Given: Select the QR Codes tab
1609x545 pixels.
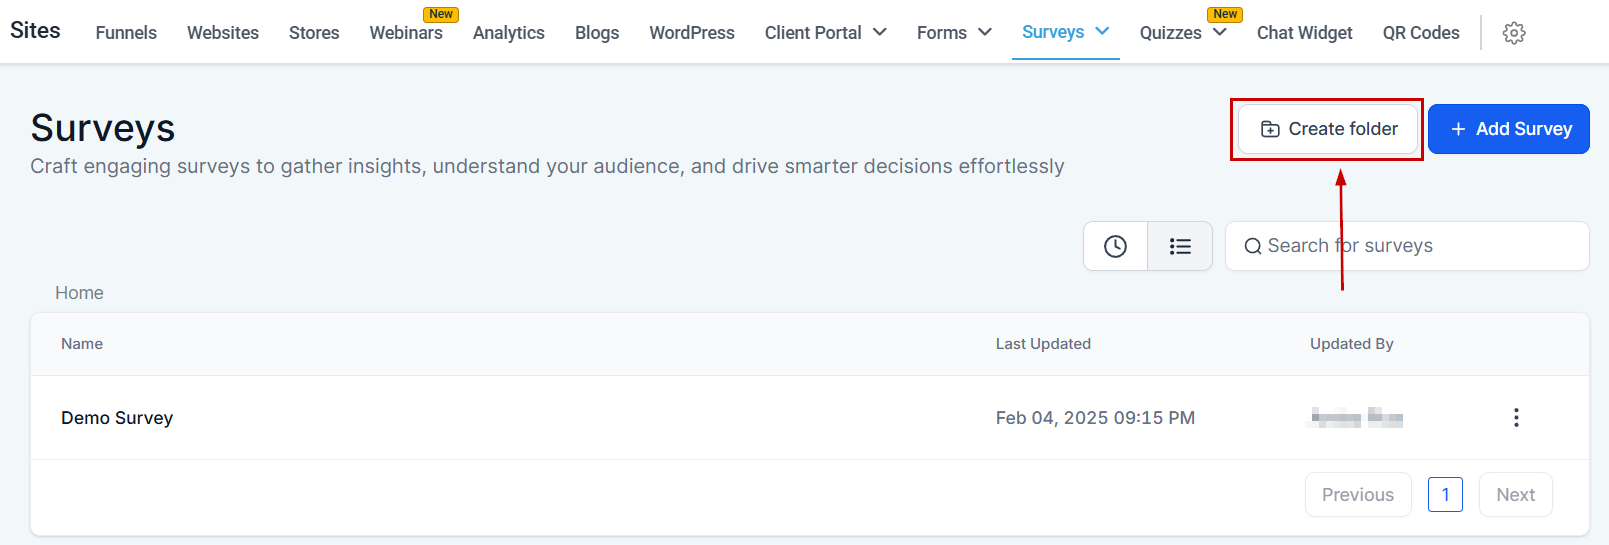Looking at the screenshot, I should (x=1421, y=33).
